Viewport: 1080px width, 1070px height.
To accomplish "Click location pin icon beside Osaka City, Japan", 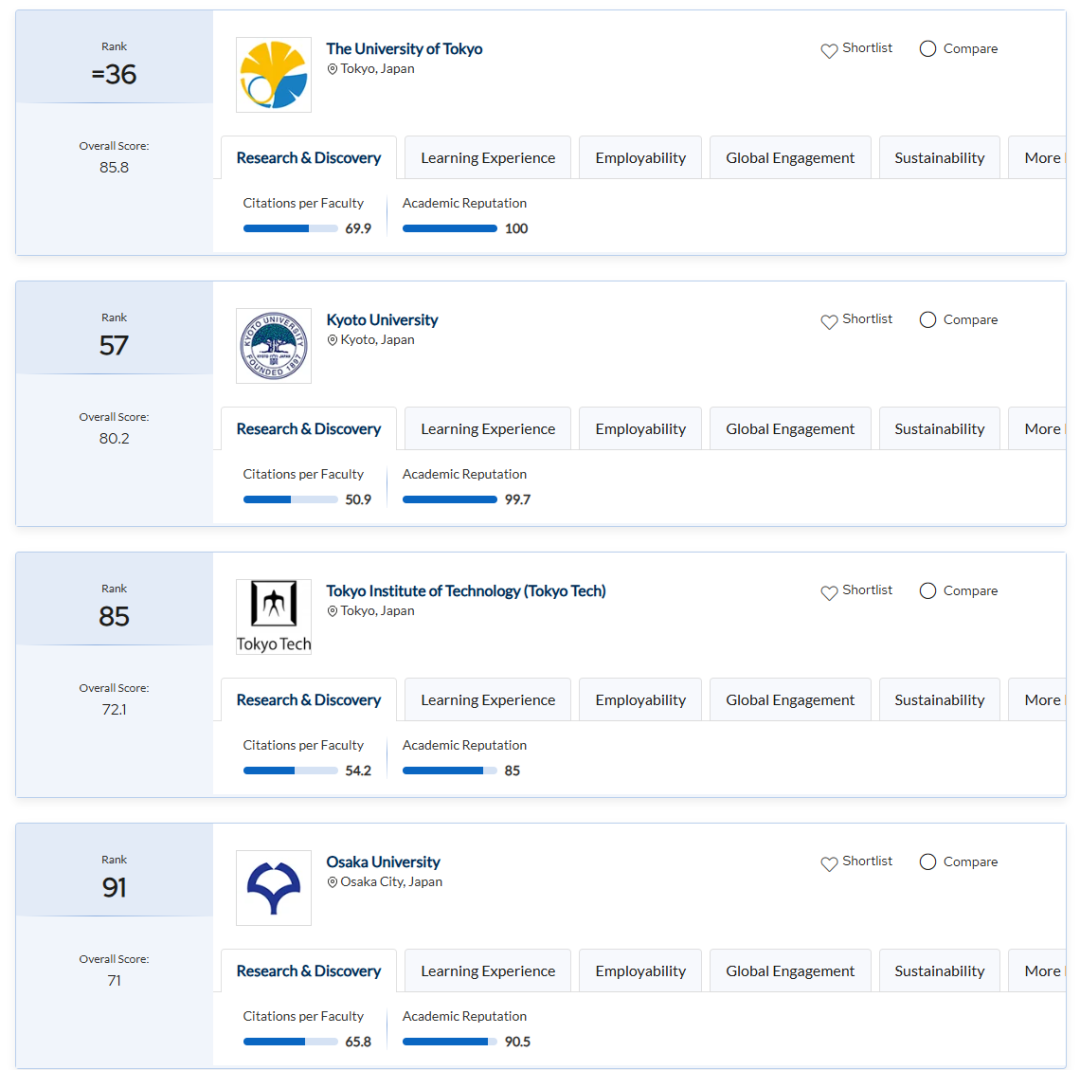I will point(332,882).
